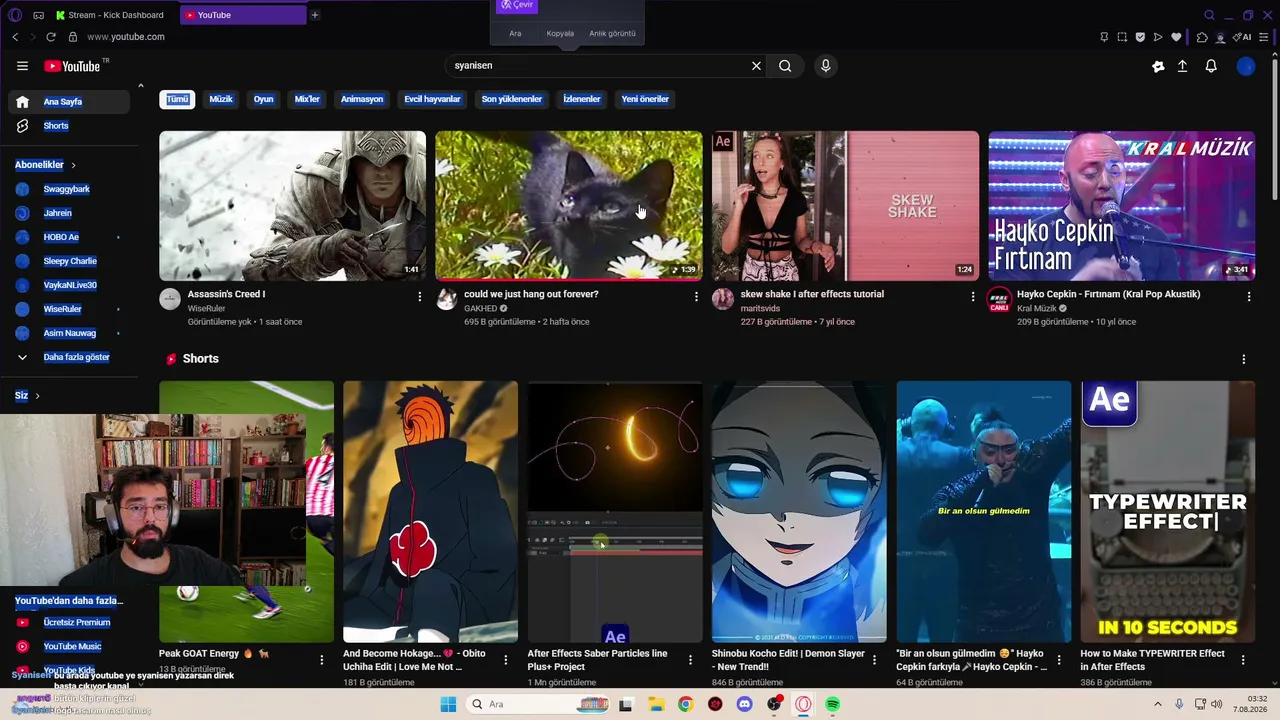Click the YouTube logo

pos(72,66)
